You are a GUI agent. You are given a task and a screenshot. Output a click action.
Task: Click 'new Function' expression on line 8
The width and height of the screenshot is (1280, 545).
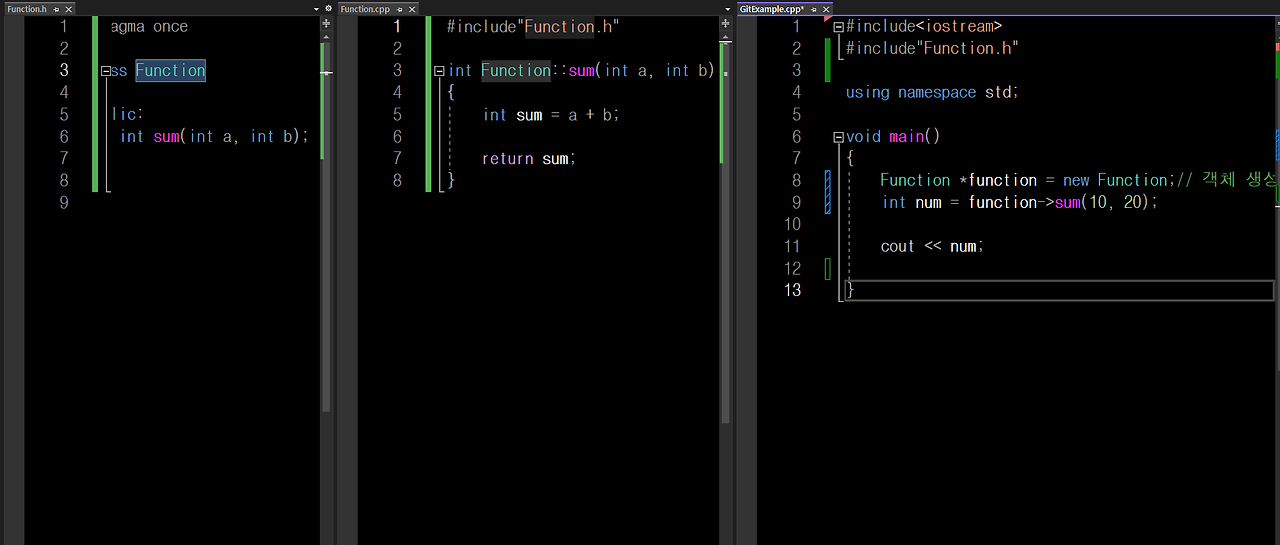coord(1115,180)
